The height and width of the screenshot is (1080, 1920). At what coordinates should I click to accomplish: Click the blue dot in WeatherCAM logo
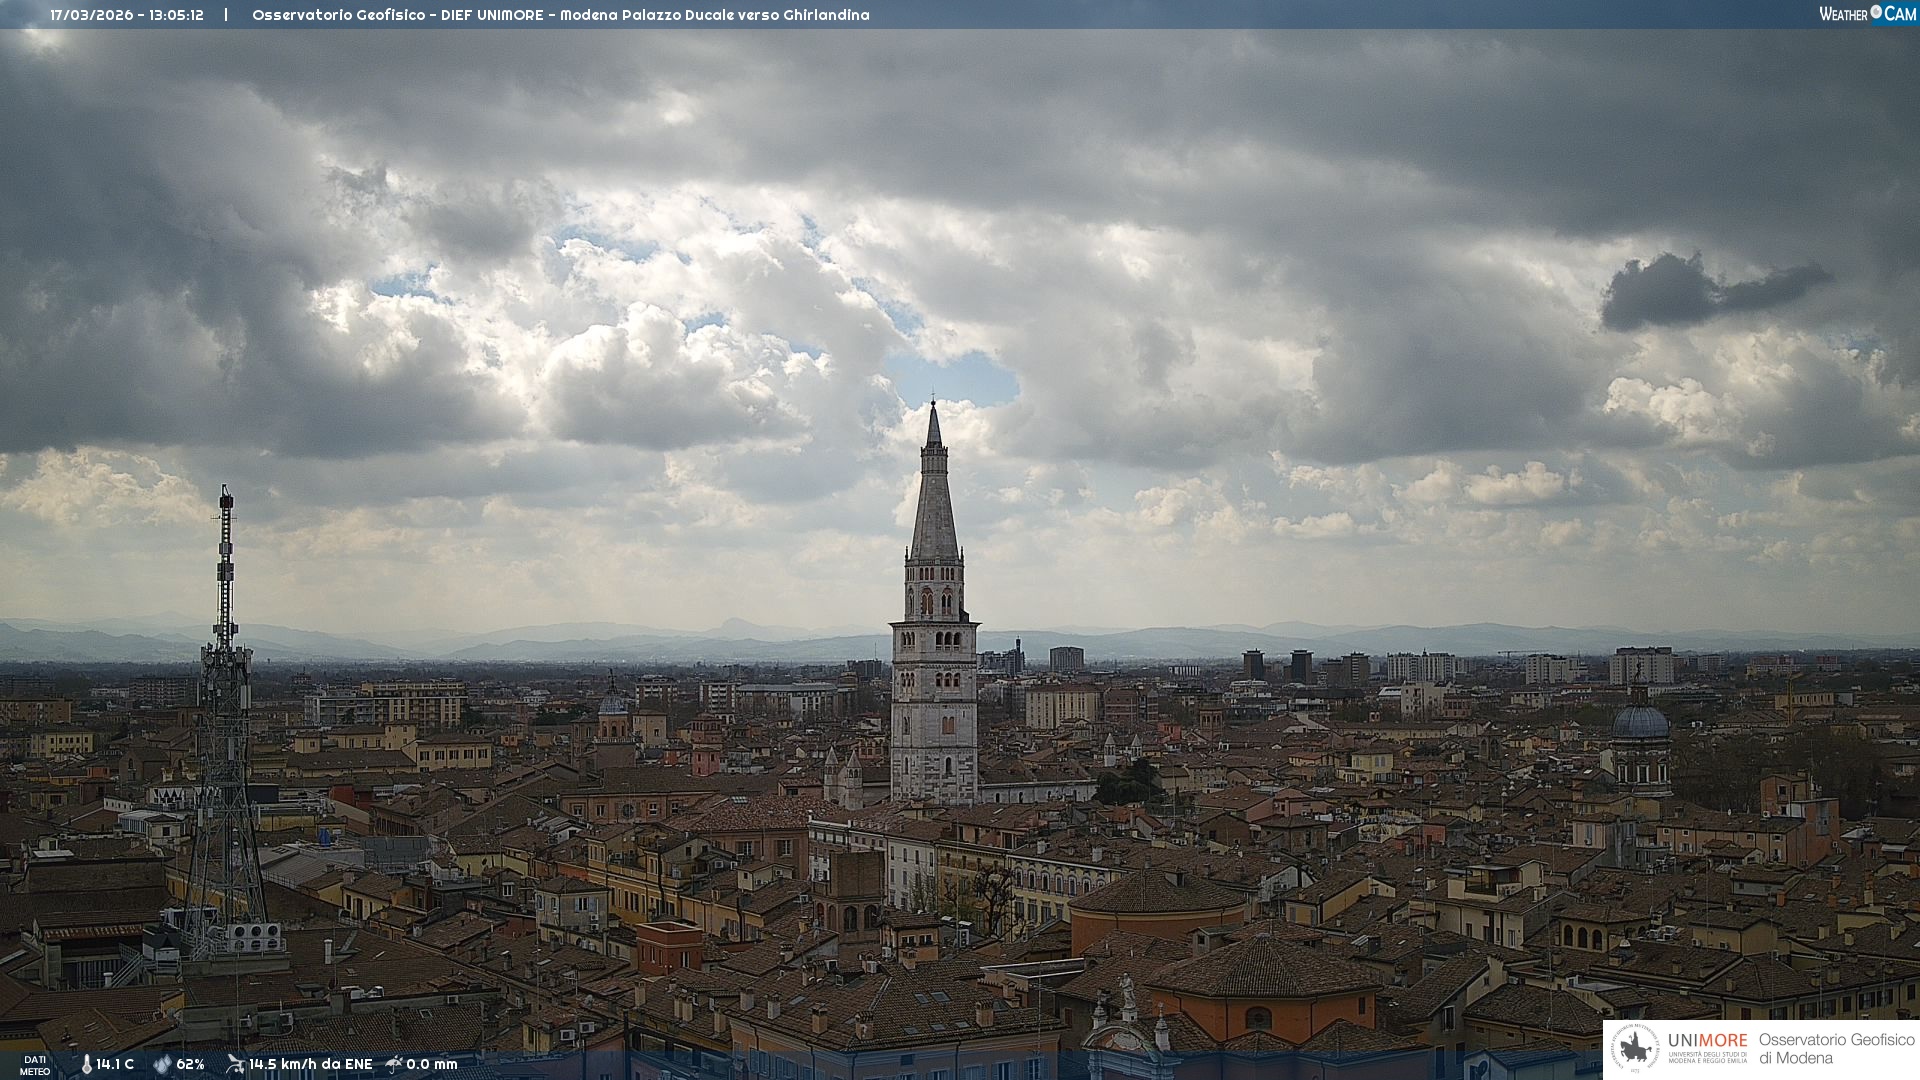[1876, 12]
